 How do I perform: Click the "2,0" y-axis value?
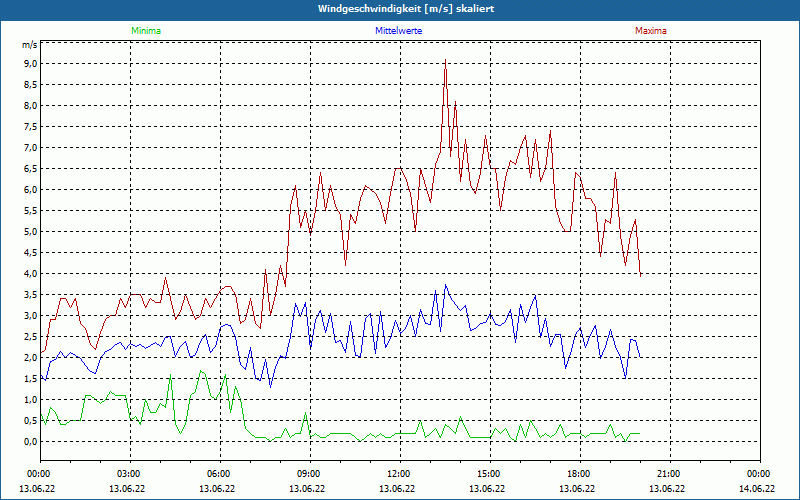[x=31, y=358]
